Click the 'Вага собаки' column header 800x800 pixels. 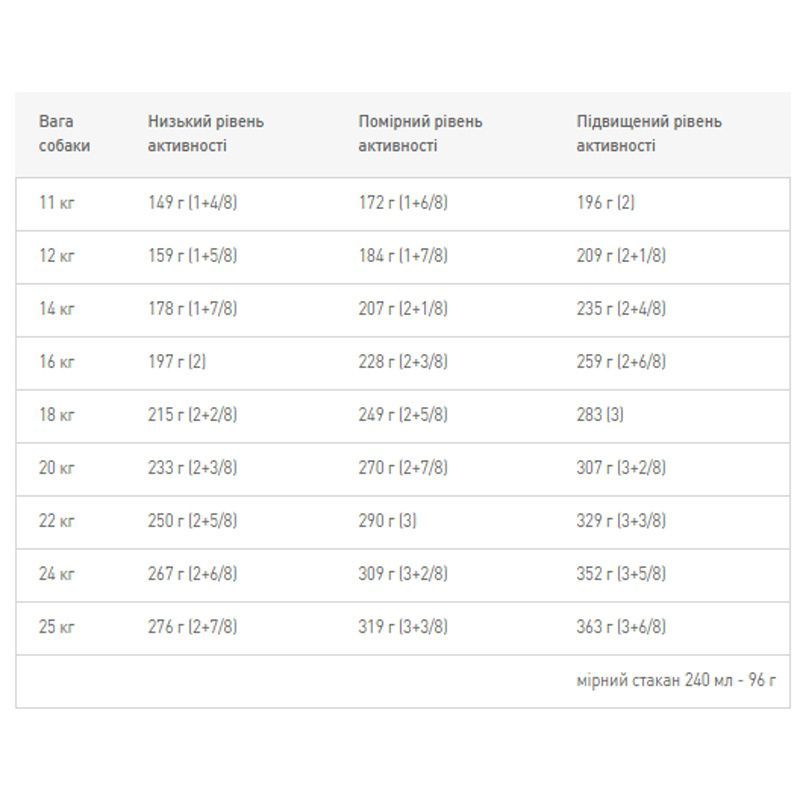[x=65, y=134]
